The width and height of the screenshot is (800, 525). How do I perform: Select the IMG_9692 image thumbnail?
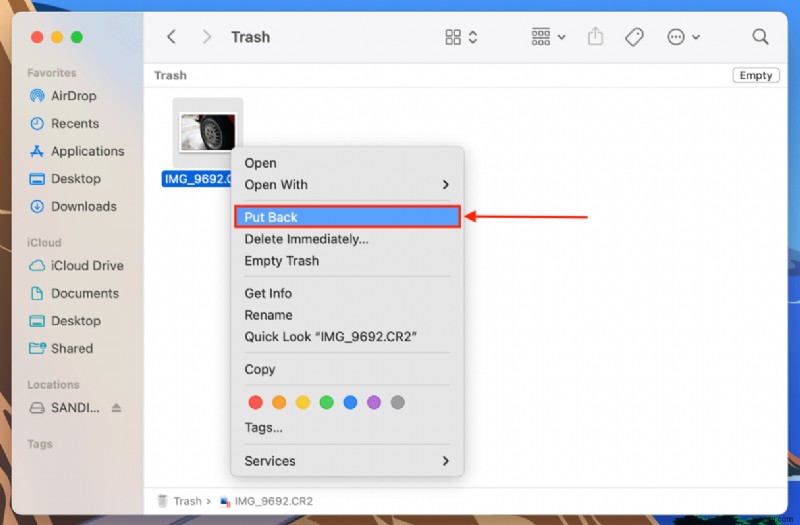pos(208,132)
